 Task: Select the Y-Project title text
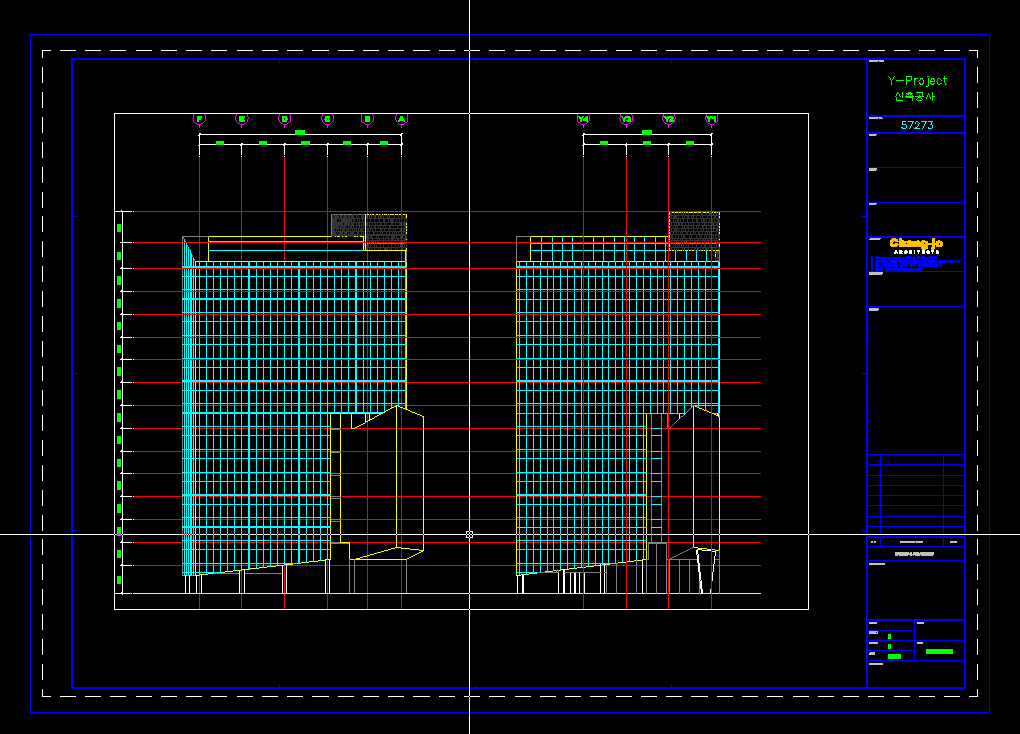click(917, 81)
